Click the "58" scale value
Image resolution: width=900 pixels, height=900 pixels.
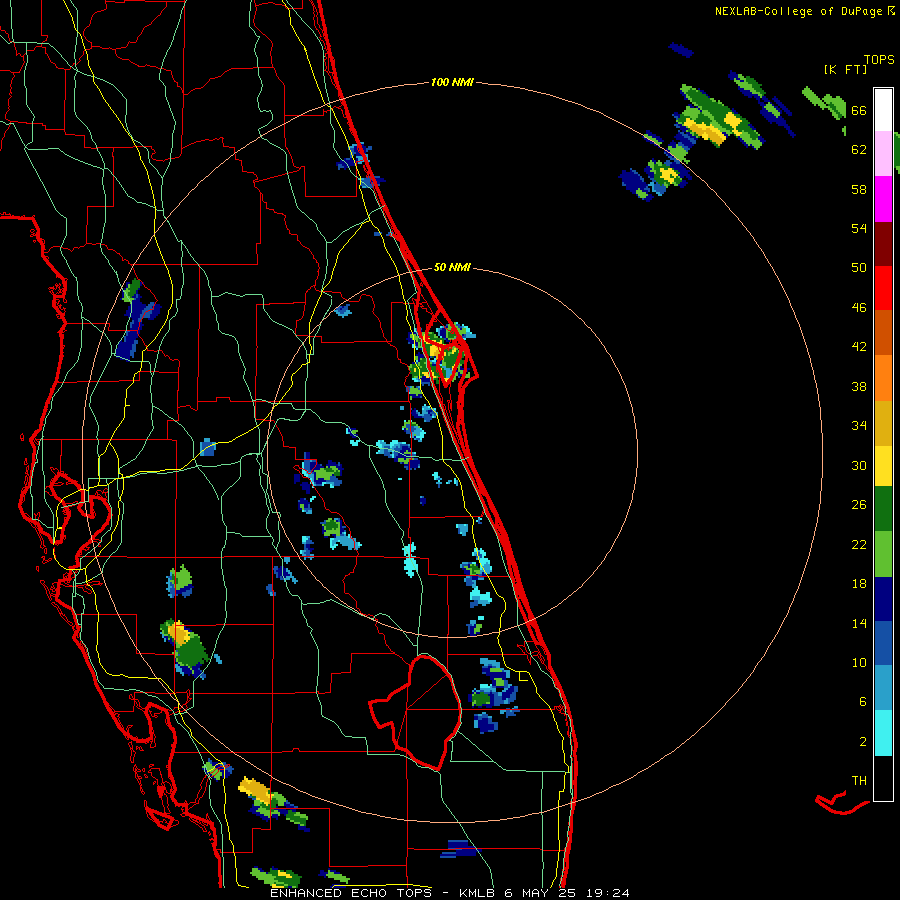coord(859,189)
